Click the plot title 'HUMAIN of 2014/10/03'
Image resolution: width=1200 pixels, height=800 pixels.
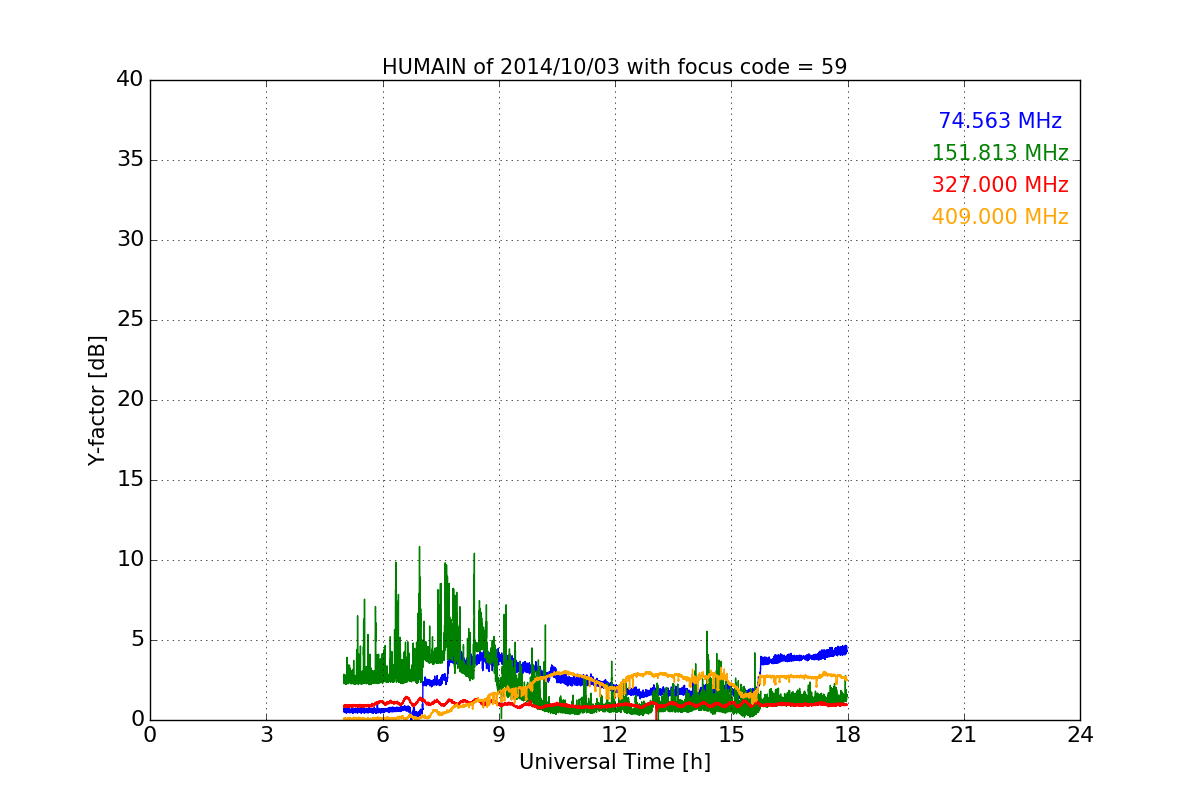(x=501, y=67)
